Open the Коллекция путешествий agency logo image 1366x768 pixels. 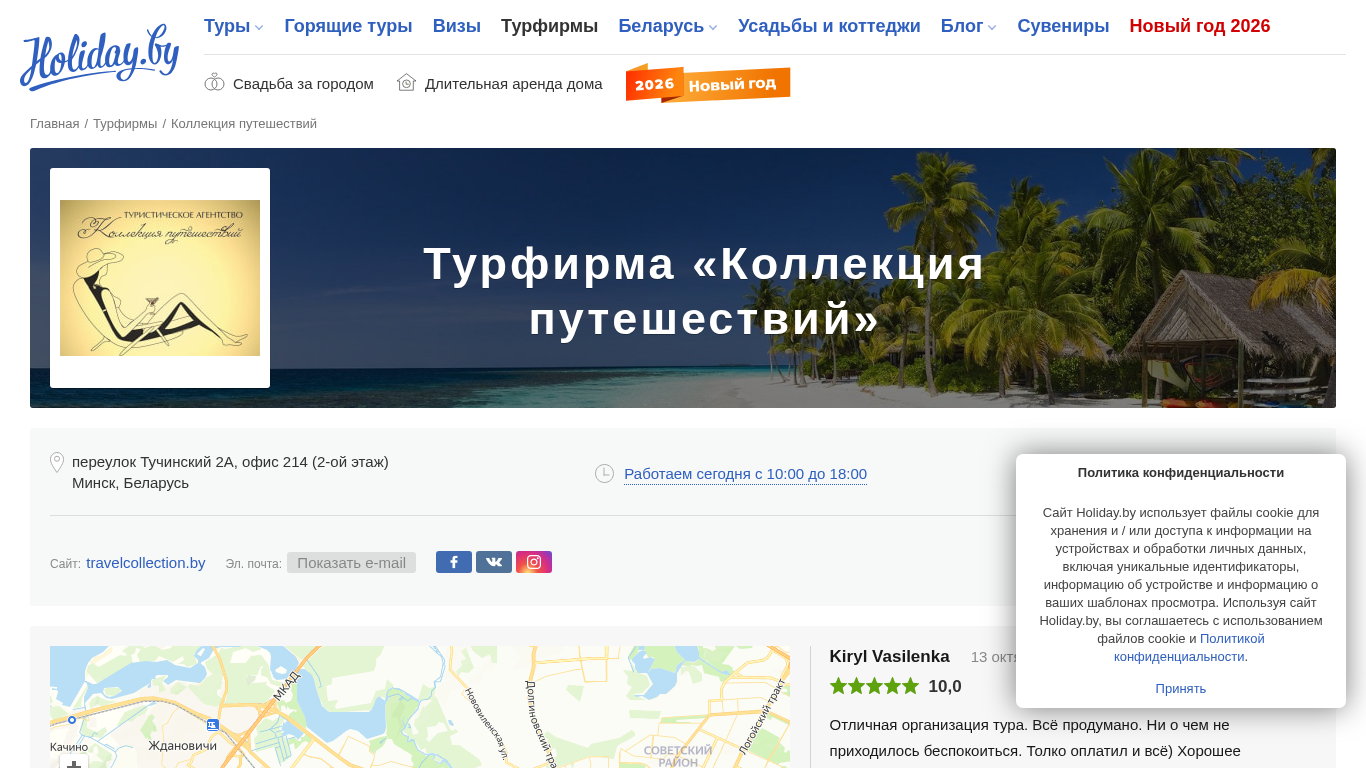[x=160, y=278]
